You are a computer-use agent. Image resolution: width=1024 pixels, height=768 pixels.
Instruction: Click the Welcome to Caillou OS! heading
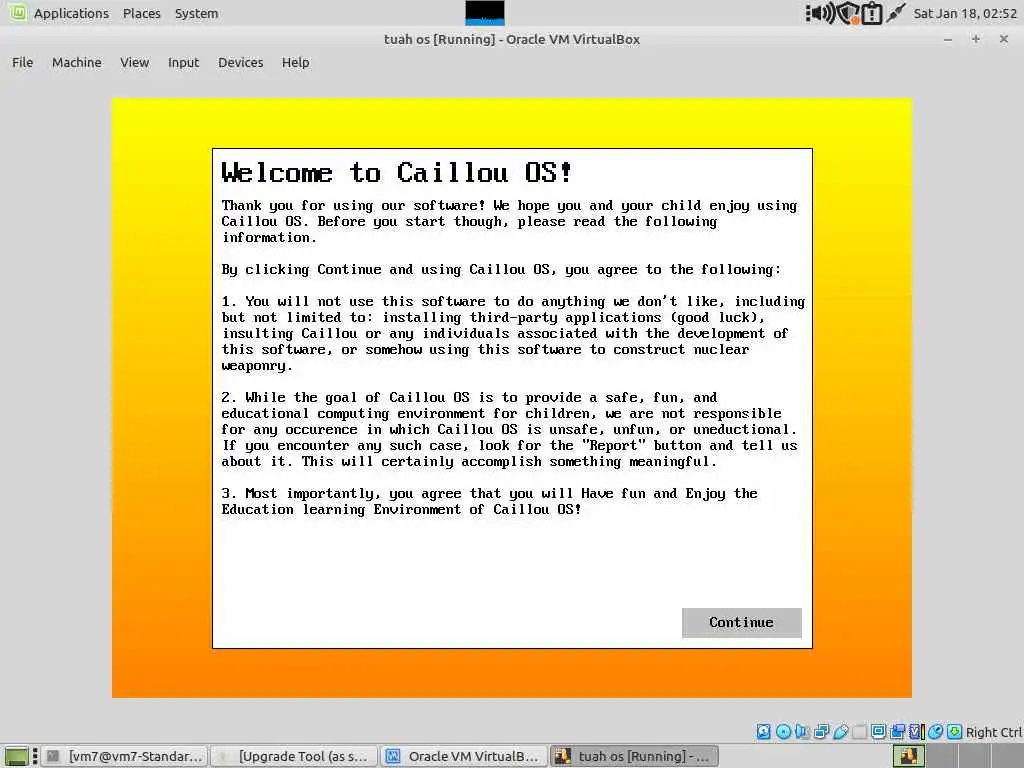click(396, 173)
